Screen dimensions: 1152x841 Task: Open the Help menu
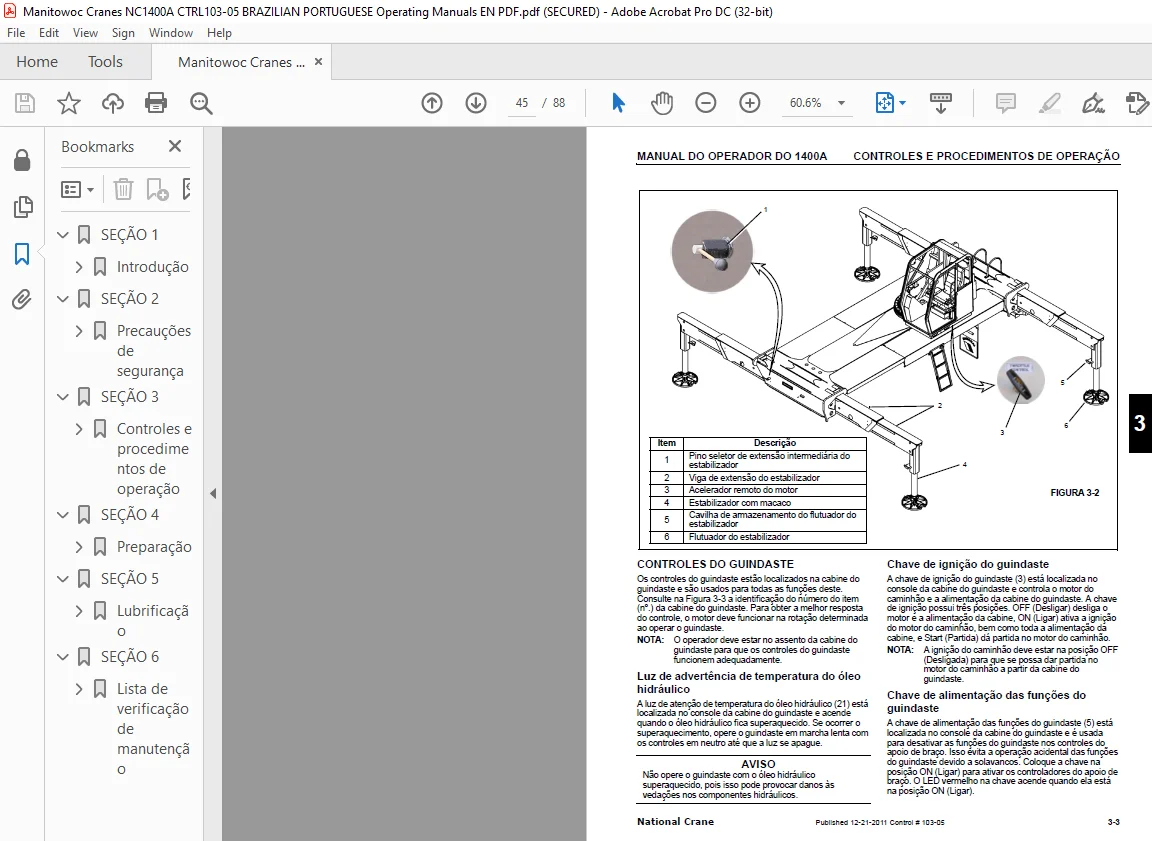coord(219,33)
